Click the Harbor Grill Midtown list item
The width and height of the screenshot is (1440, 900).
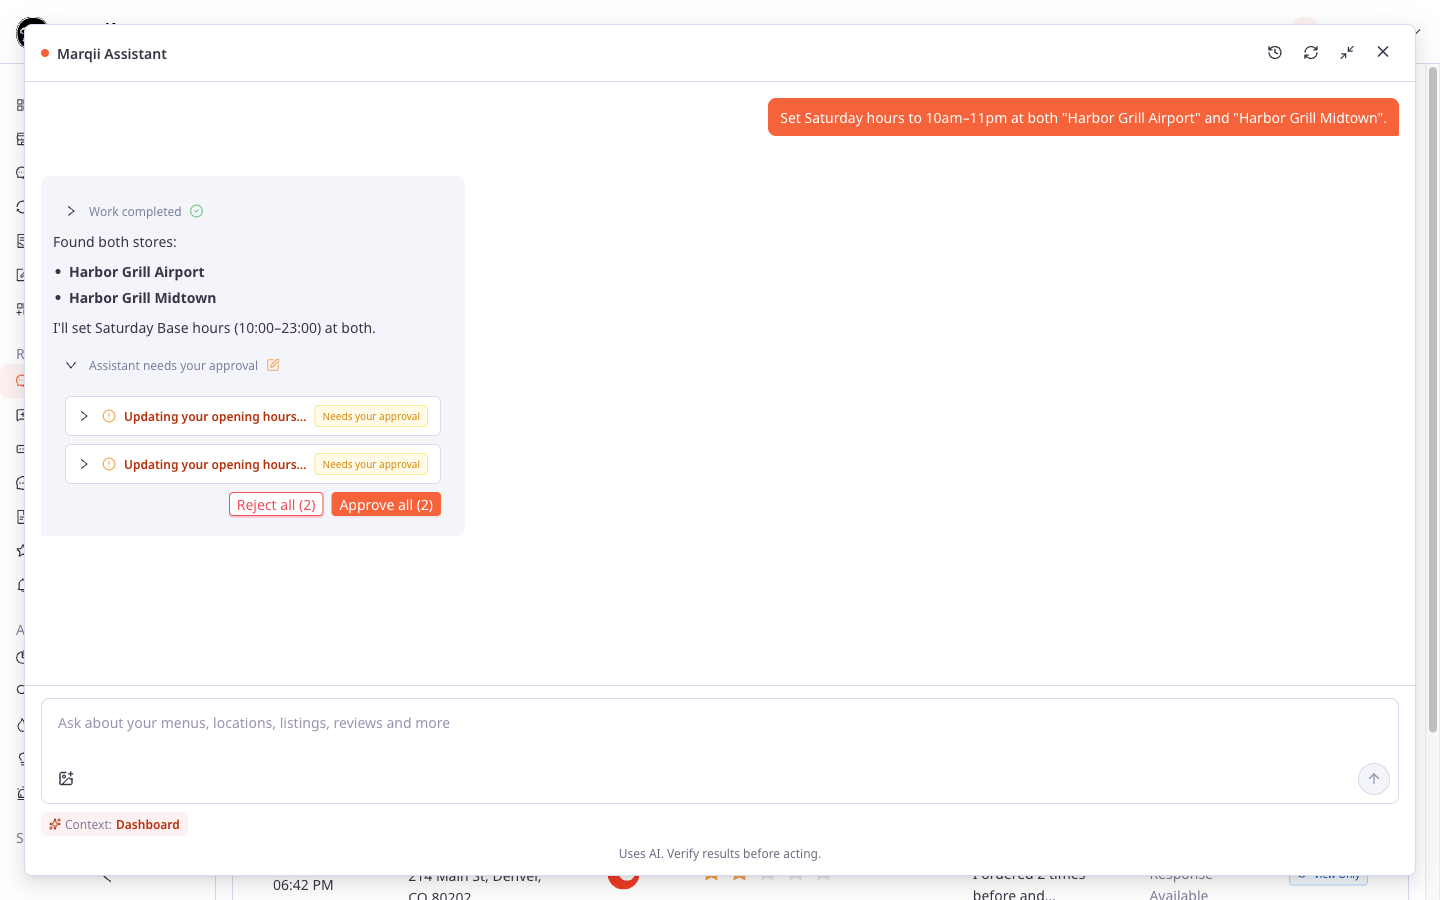(142, 298)
